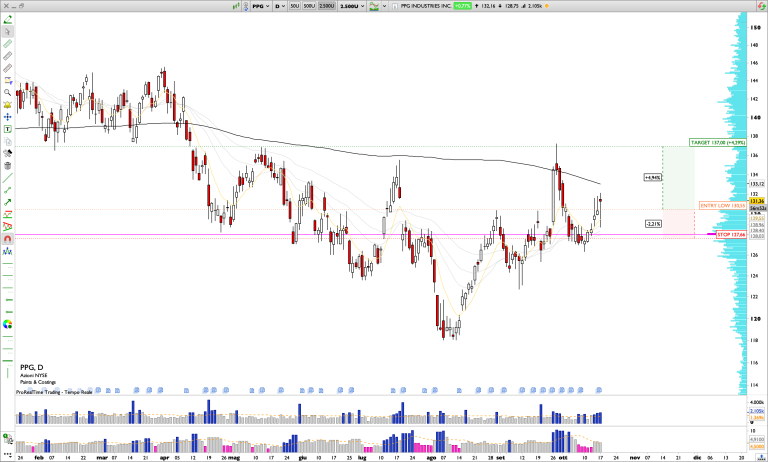Open the pie chart icon in sidebar
This screenshot has height=462, width=768.
click(x=7, y=324)
